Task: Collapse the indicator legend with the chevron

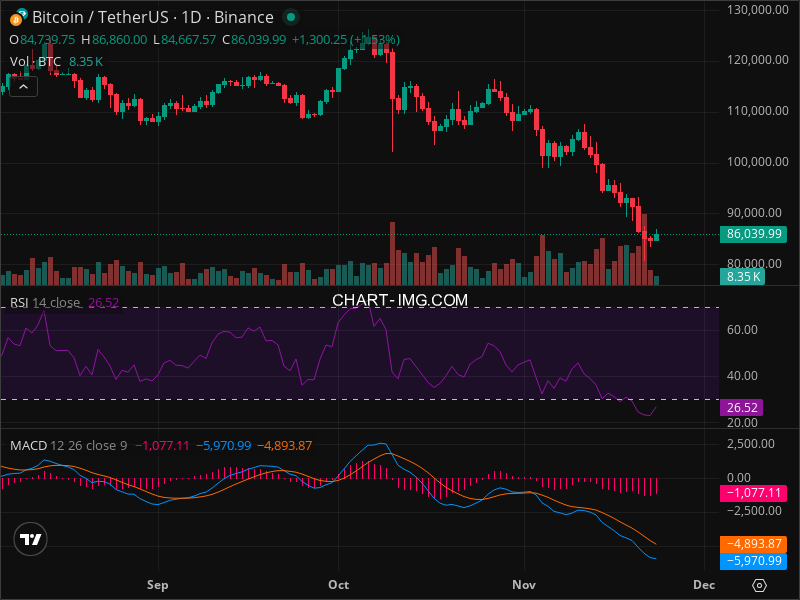Action: tap(24, 86)
